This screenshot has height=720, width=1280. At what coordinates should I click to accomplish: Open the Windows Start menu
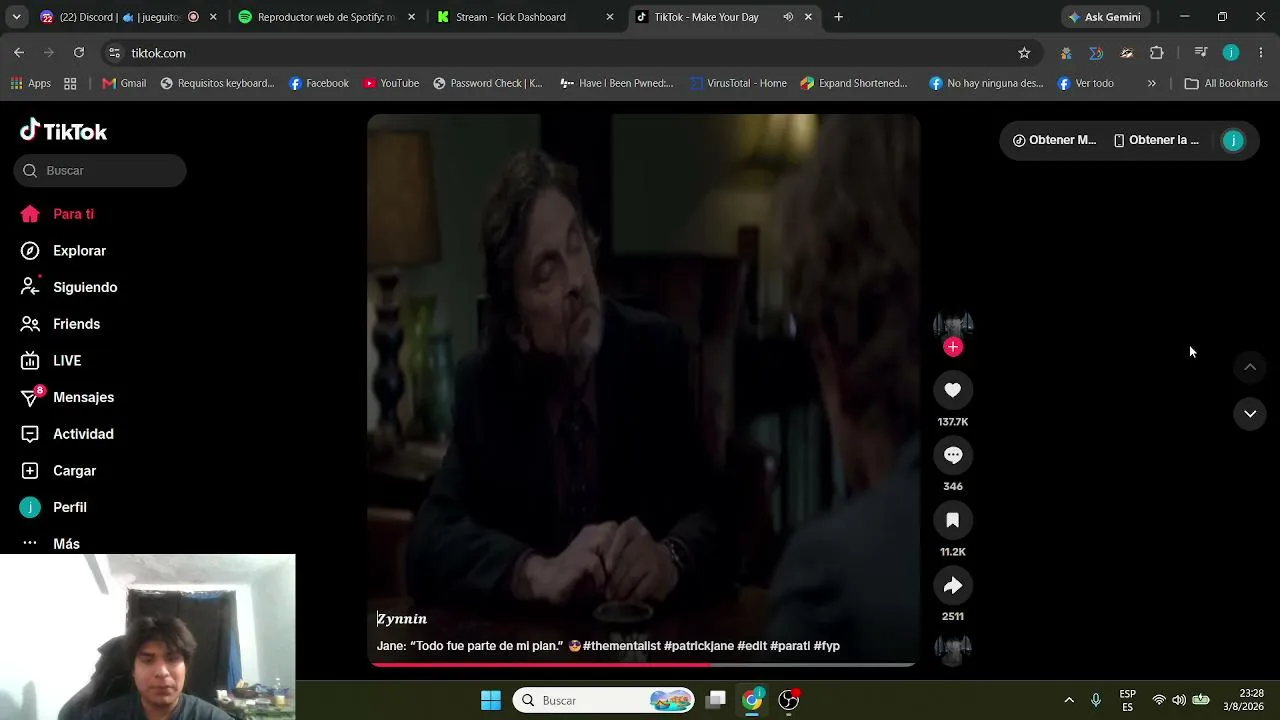coord(490,700)
